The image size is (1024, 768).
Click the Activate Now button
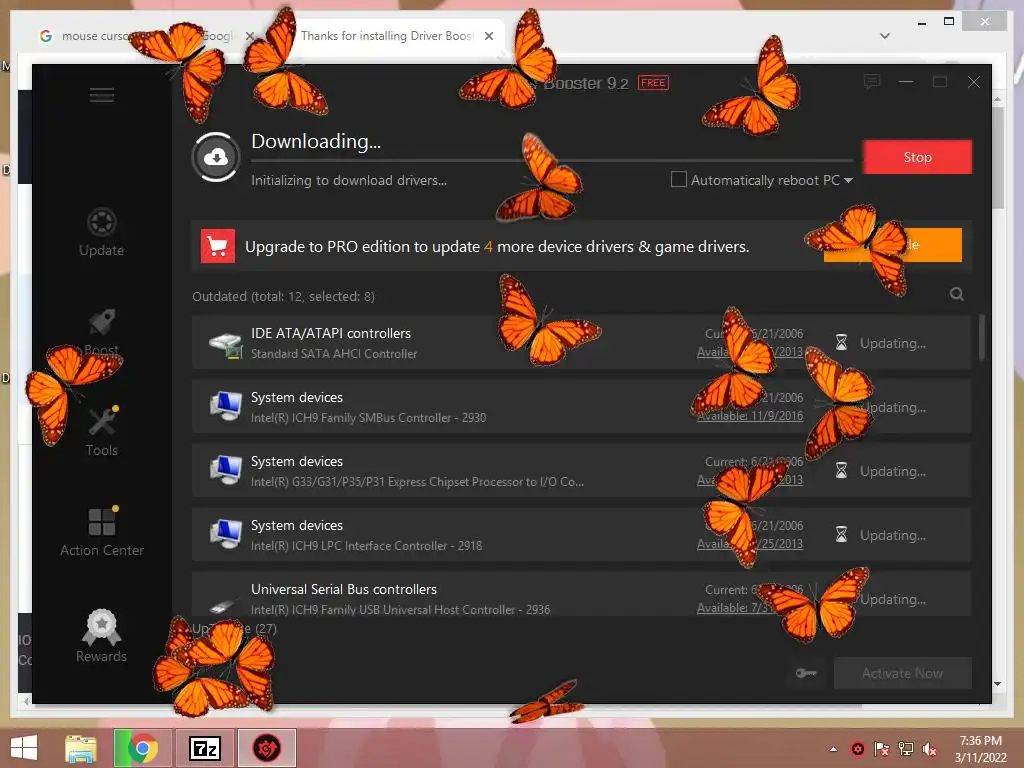[x=903, y=673]
